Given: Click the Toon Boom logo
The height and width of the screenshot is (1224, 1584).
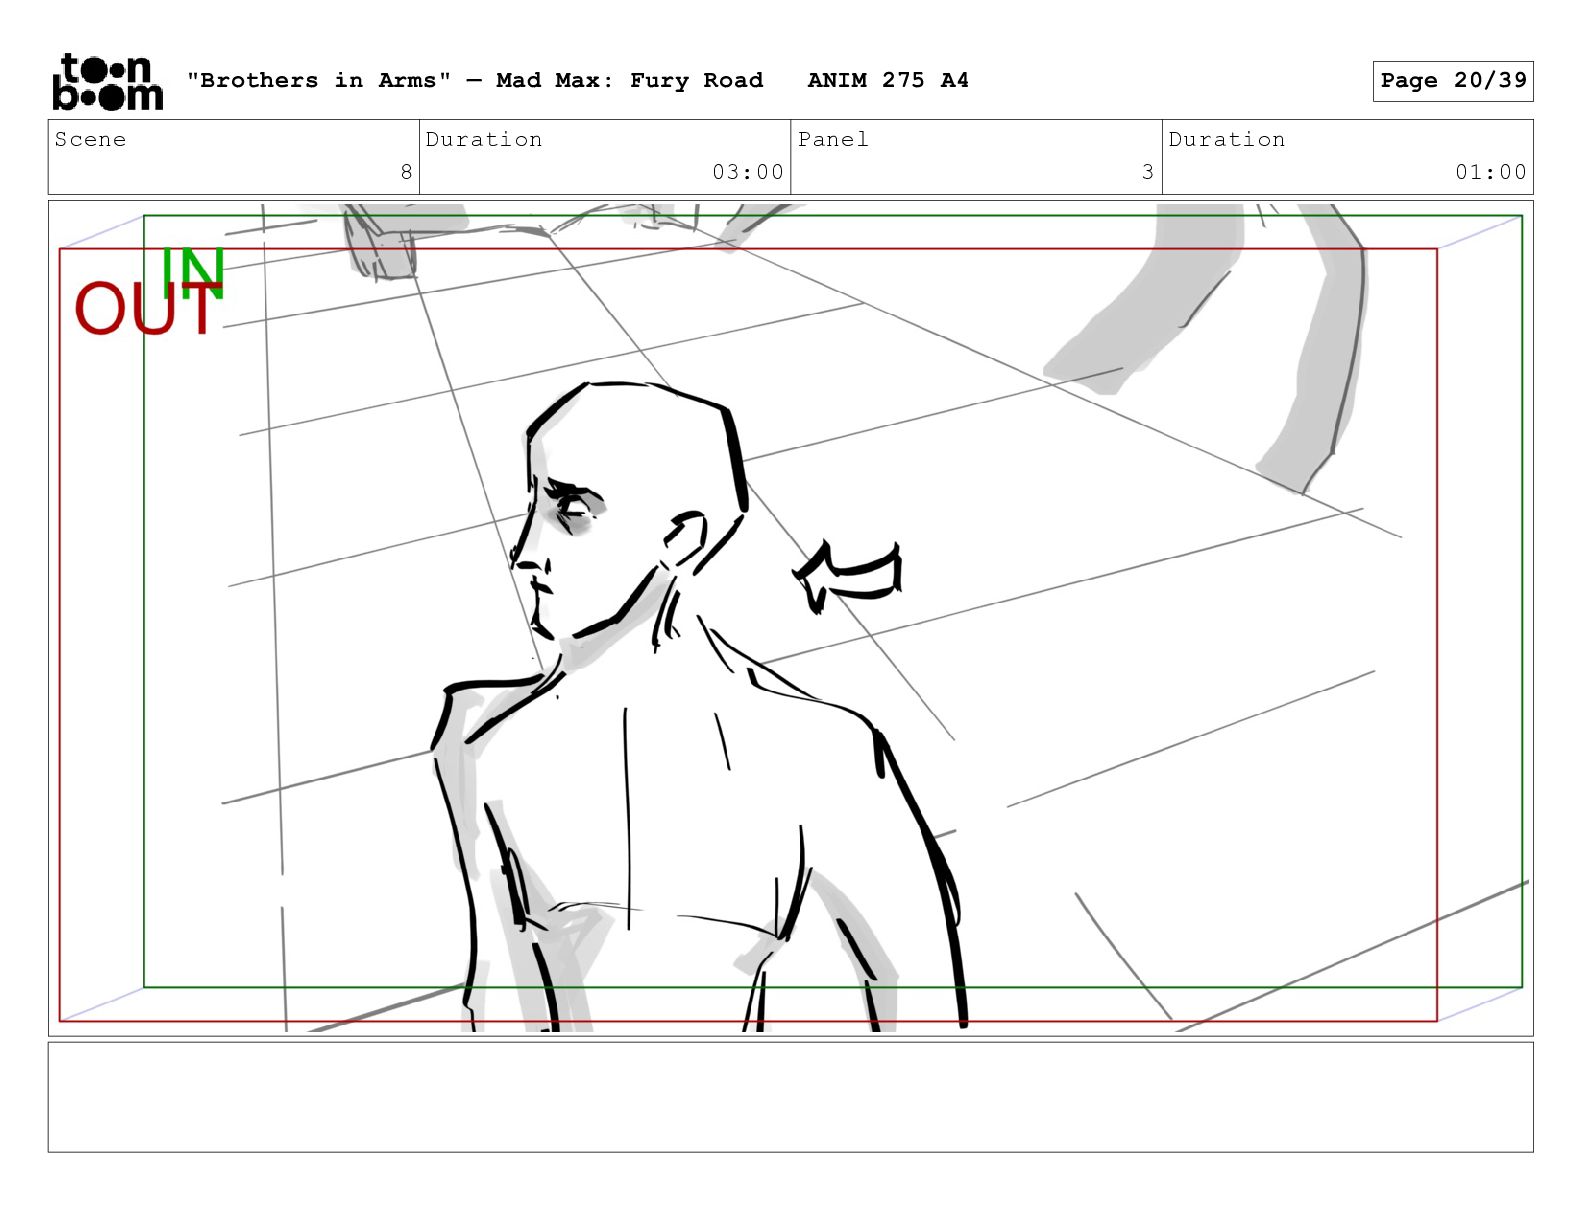Looking at the screenshot, I should click(x=107, y=81).
